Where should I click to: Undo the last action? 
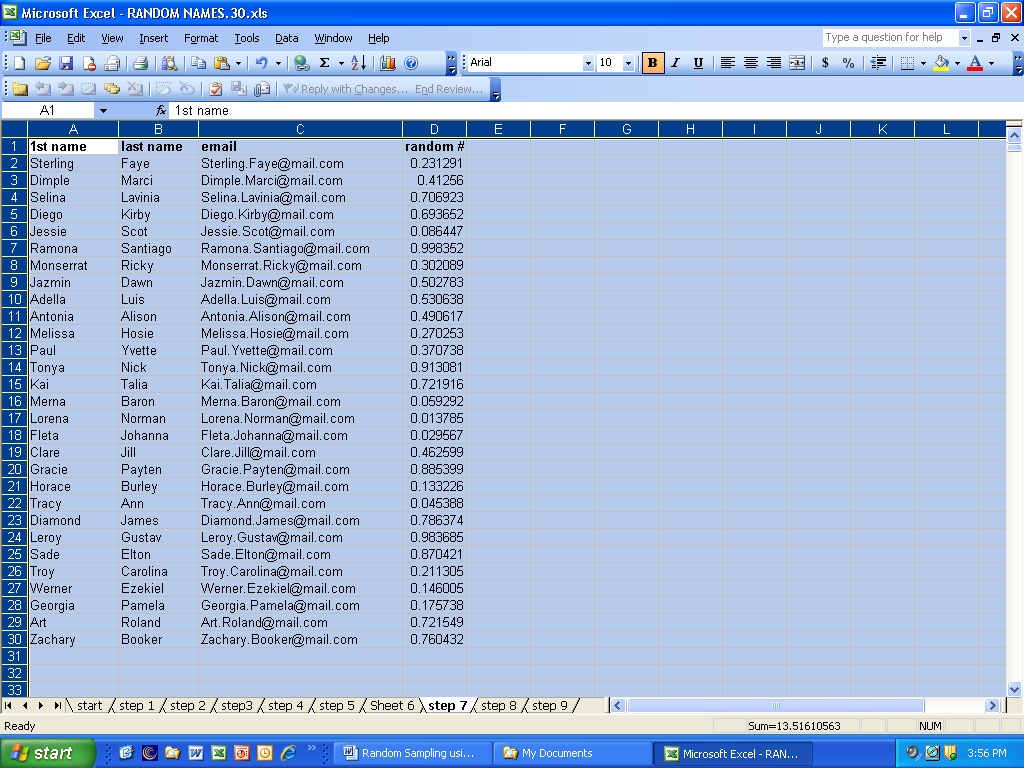click(x=262, y=63)
